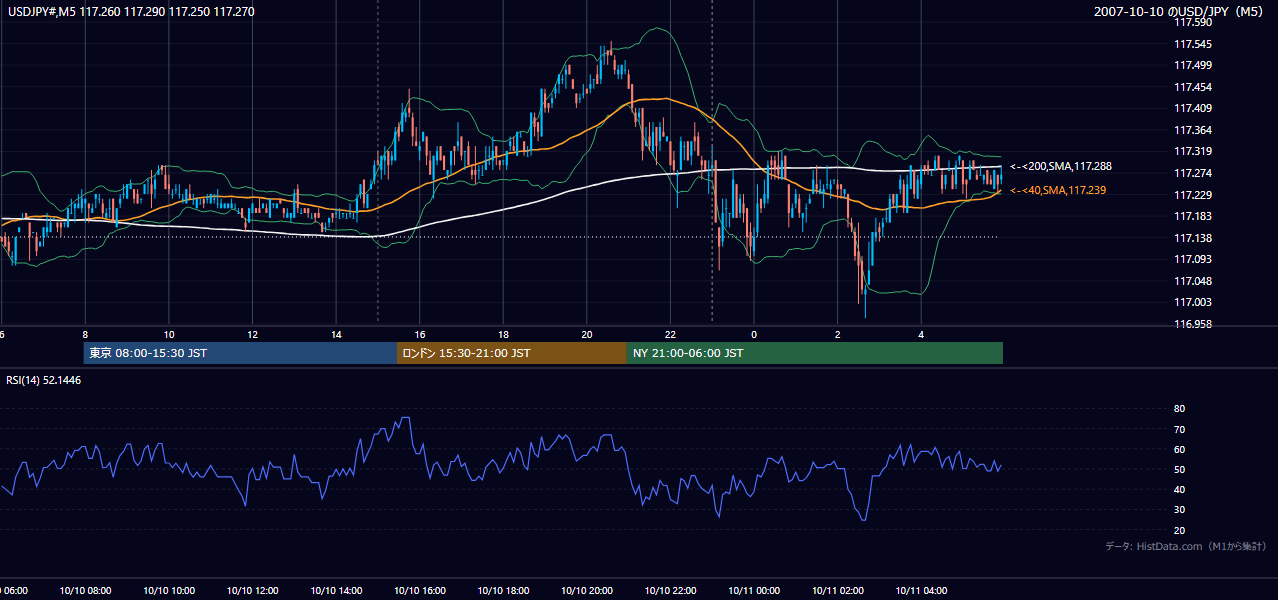Click the 10/11 00:00 date axis label
Viewport: 1278px width, 600px height.
coord(754,591)
